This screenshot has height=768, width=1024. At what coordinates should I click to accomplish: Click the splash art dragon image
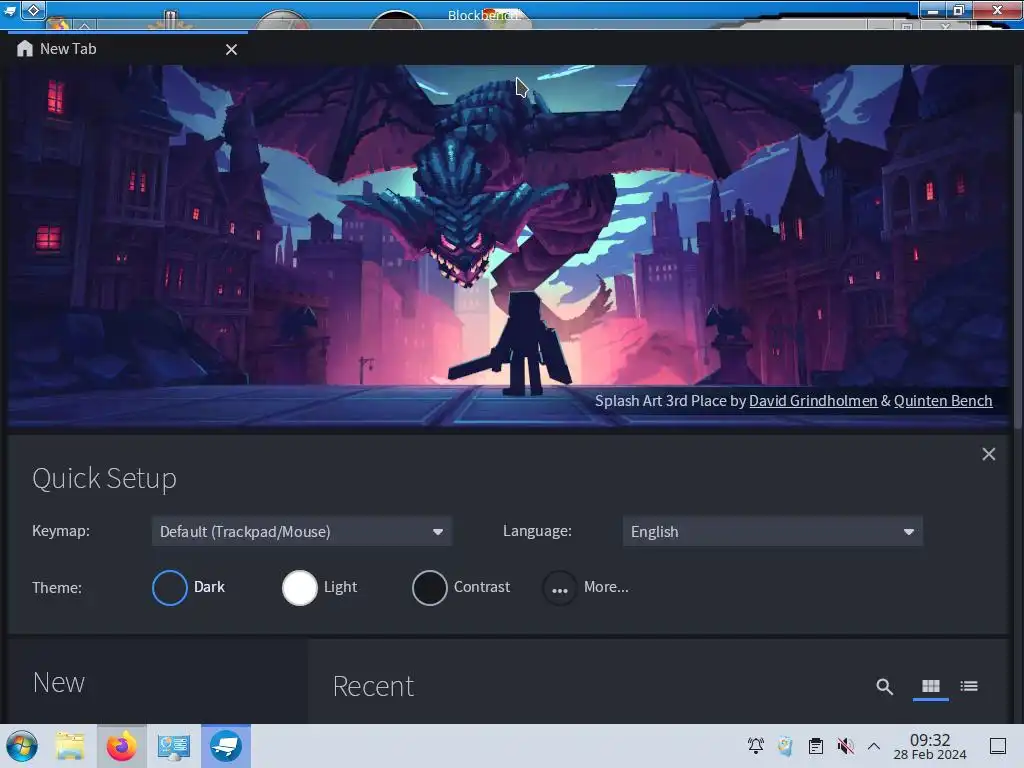pyautogui.click(x=508, y=246)
